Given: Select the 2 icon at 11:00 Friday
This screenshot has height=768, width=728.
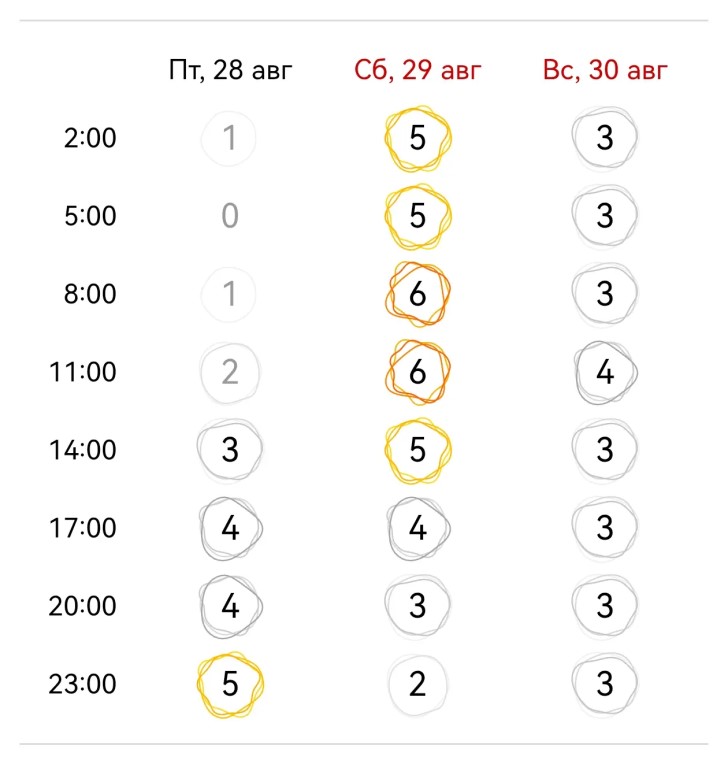Looking at the screenshot, I should 230,372.
